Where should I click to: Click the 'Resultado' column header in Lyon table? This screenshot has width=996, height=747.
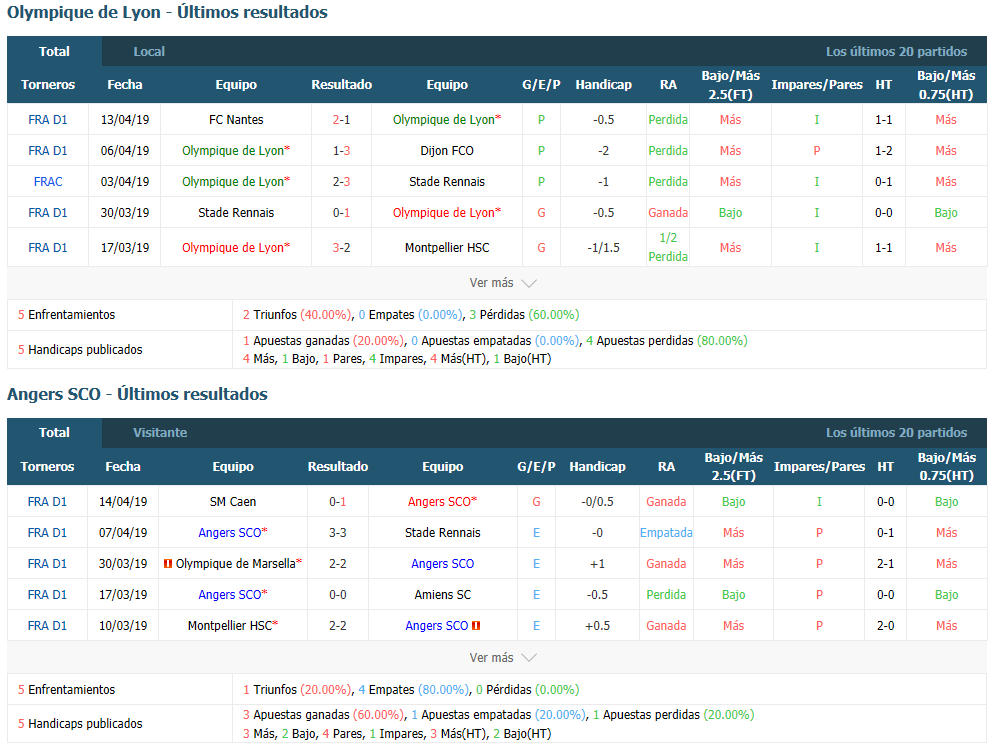pos(341,84)
